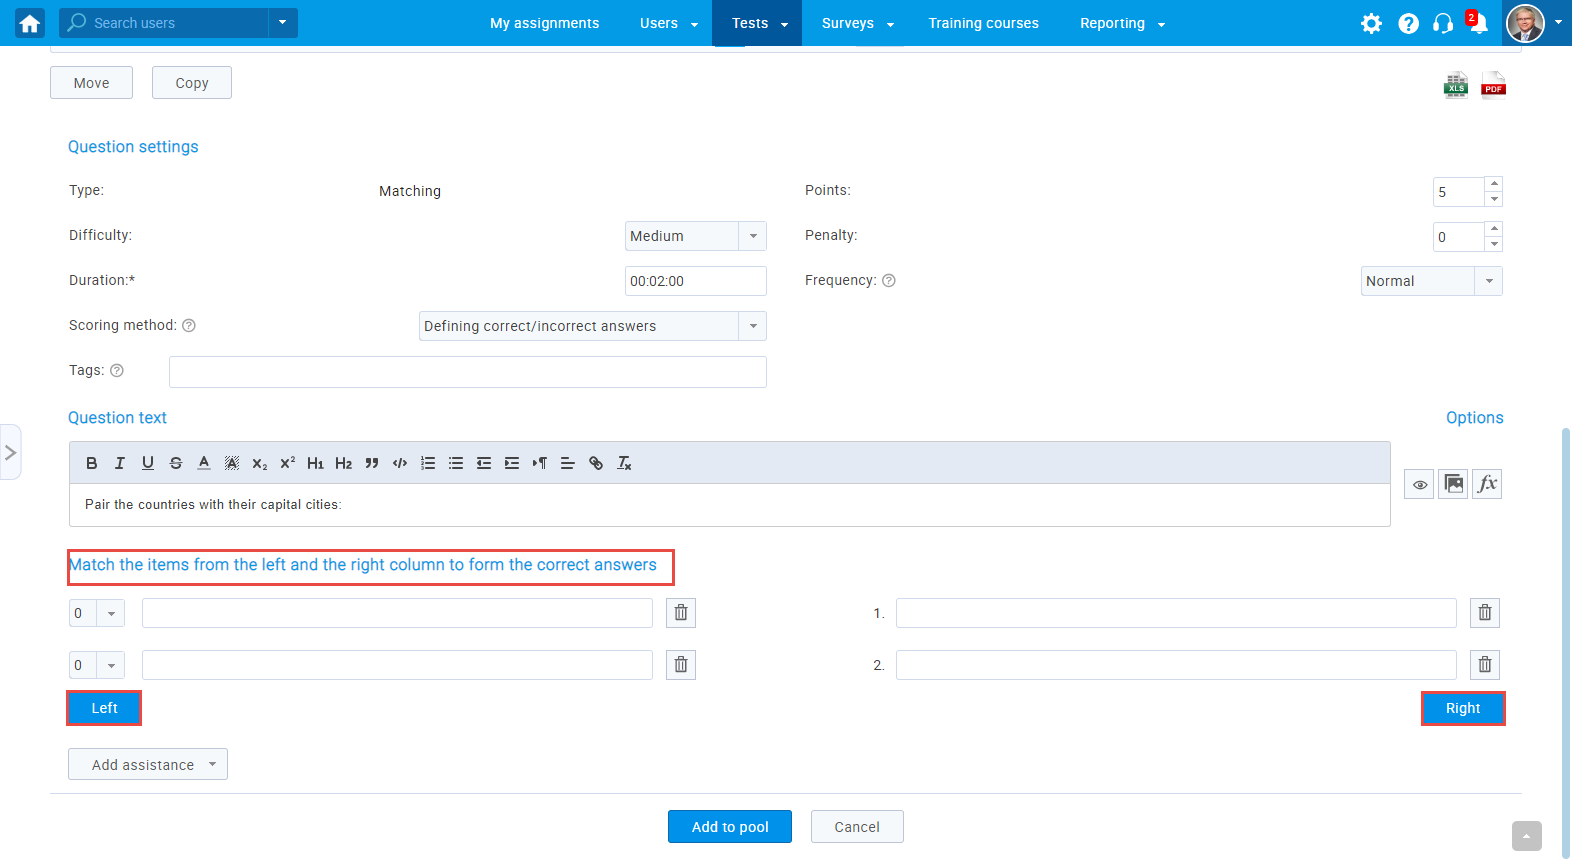Expand the Difficulty dropdown
This screenshot has width=1572, height=859.
753,236
